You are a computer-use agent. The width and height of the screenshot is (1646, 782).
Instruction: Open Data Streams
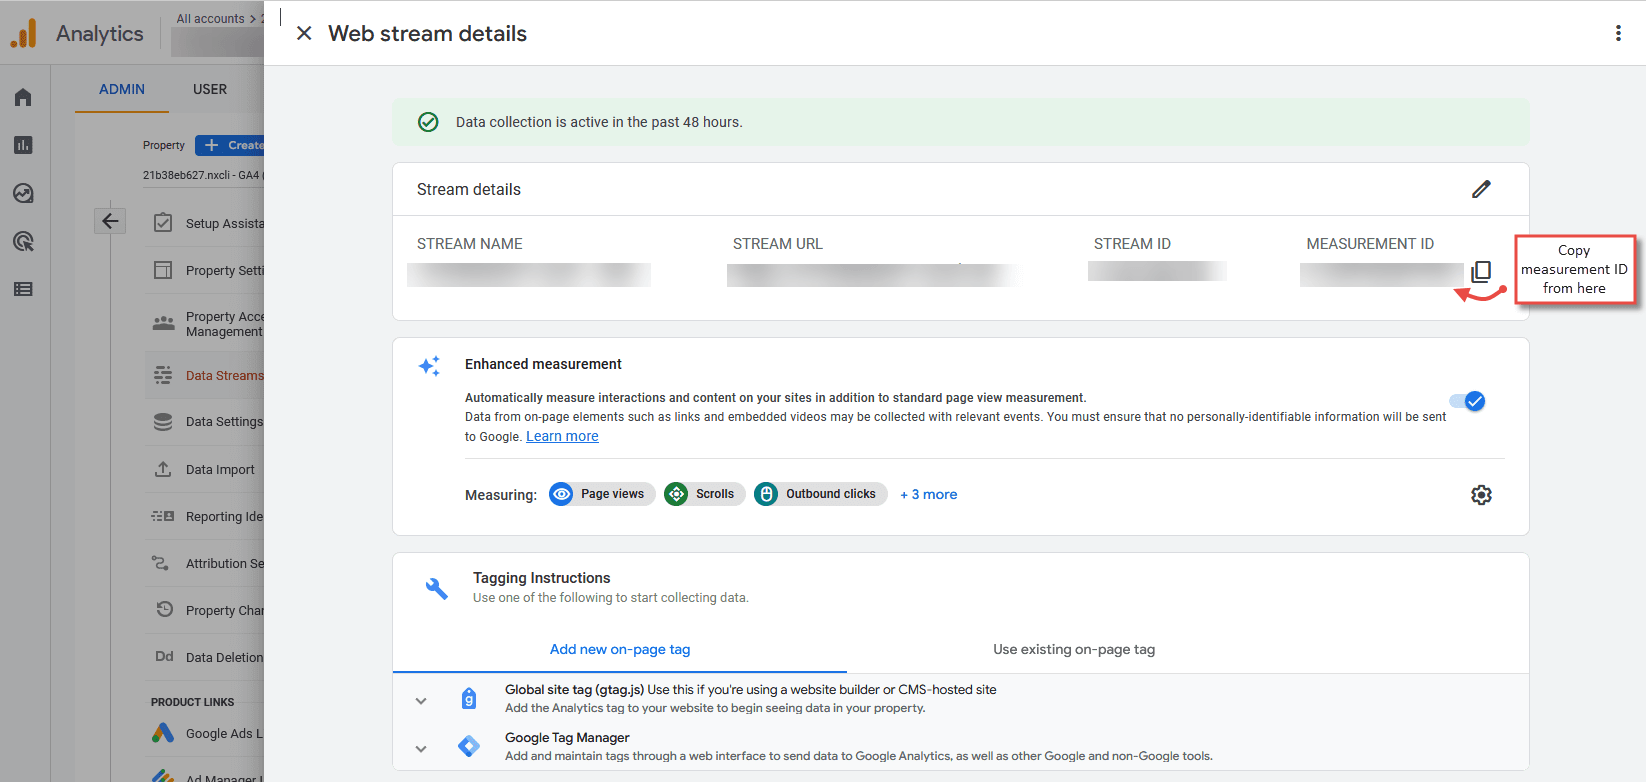(x=224, y=375)
